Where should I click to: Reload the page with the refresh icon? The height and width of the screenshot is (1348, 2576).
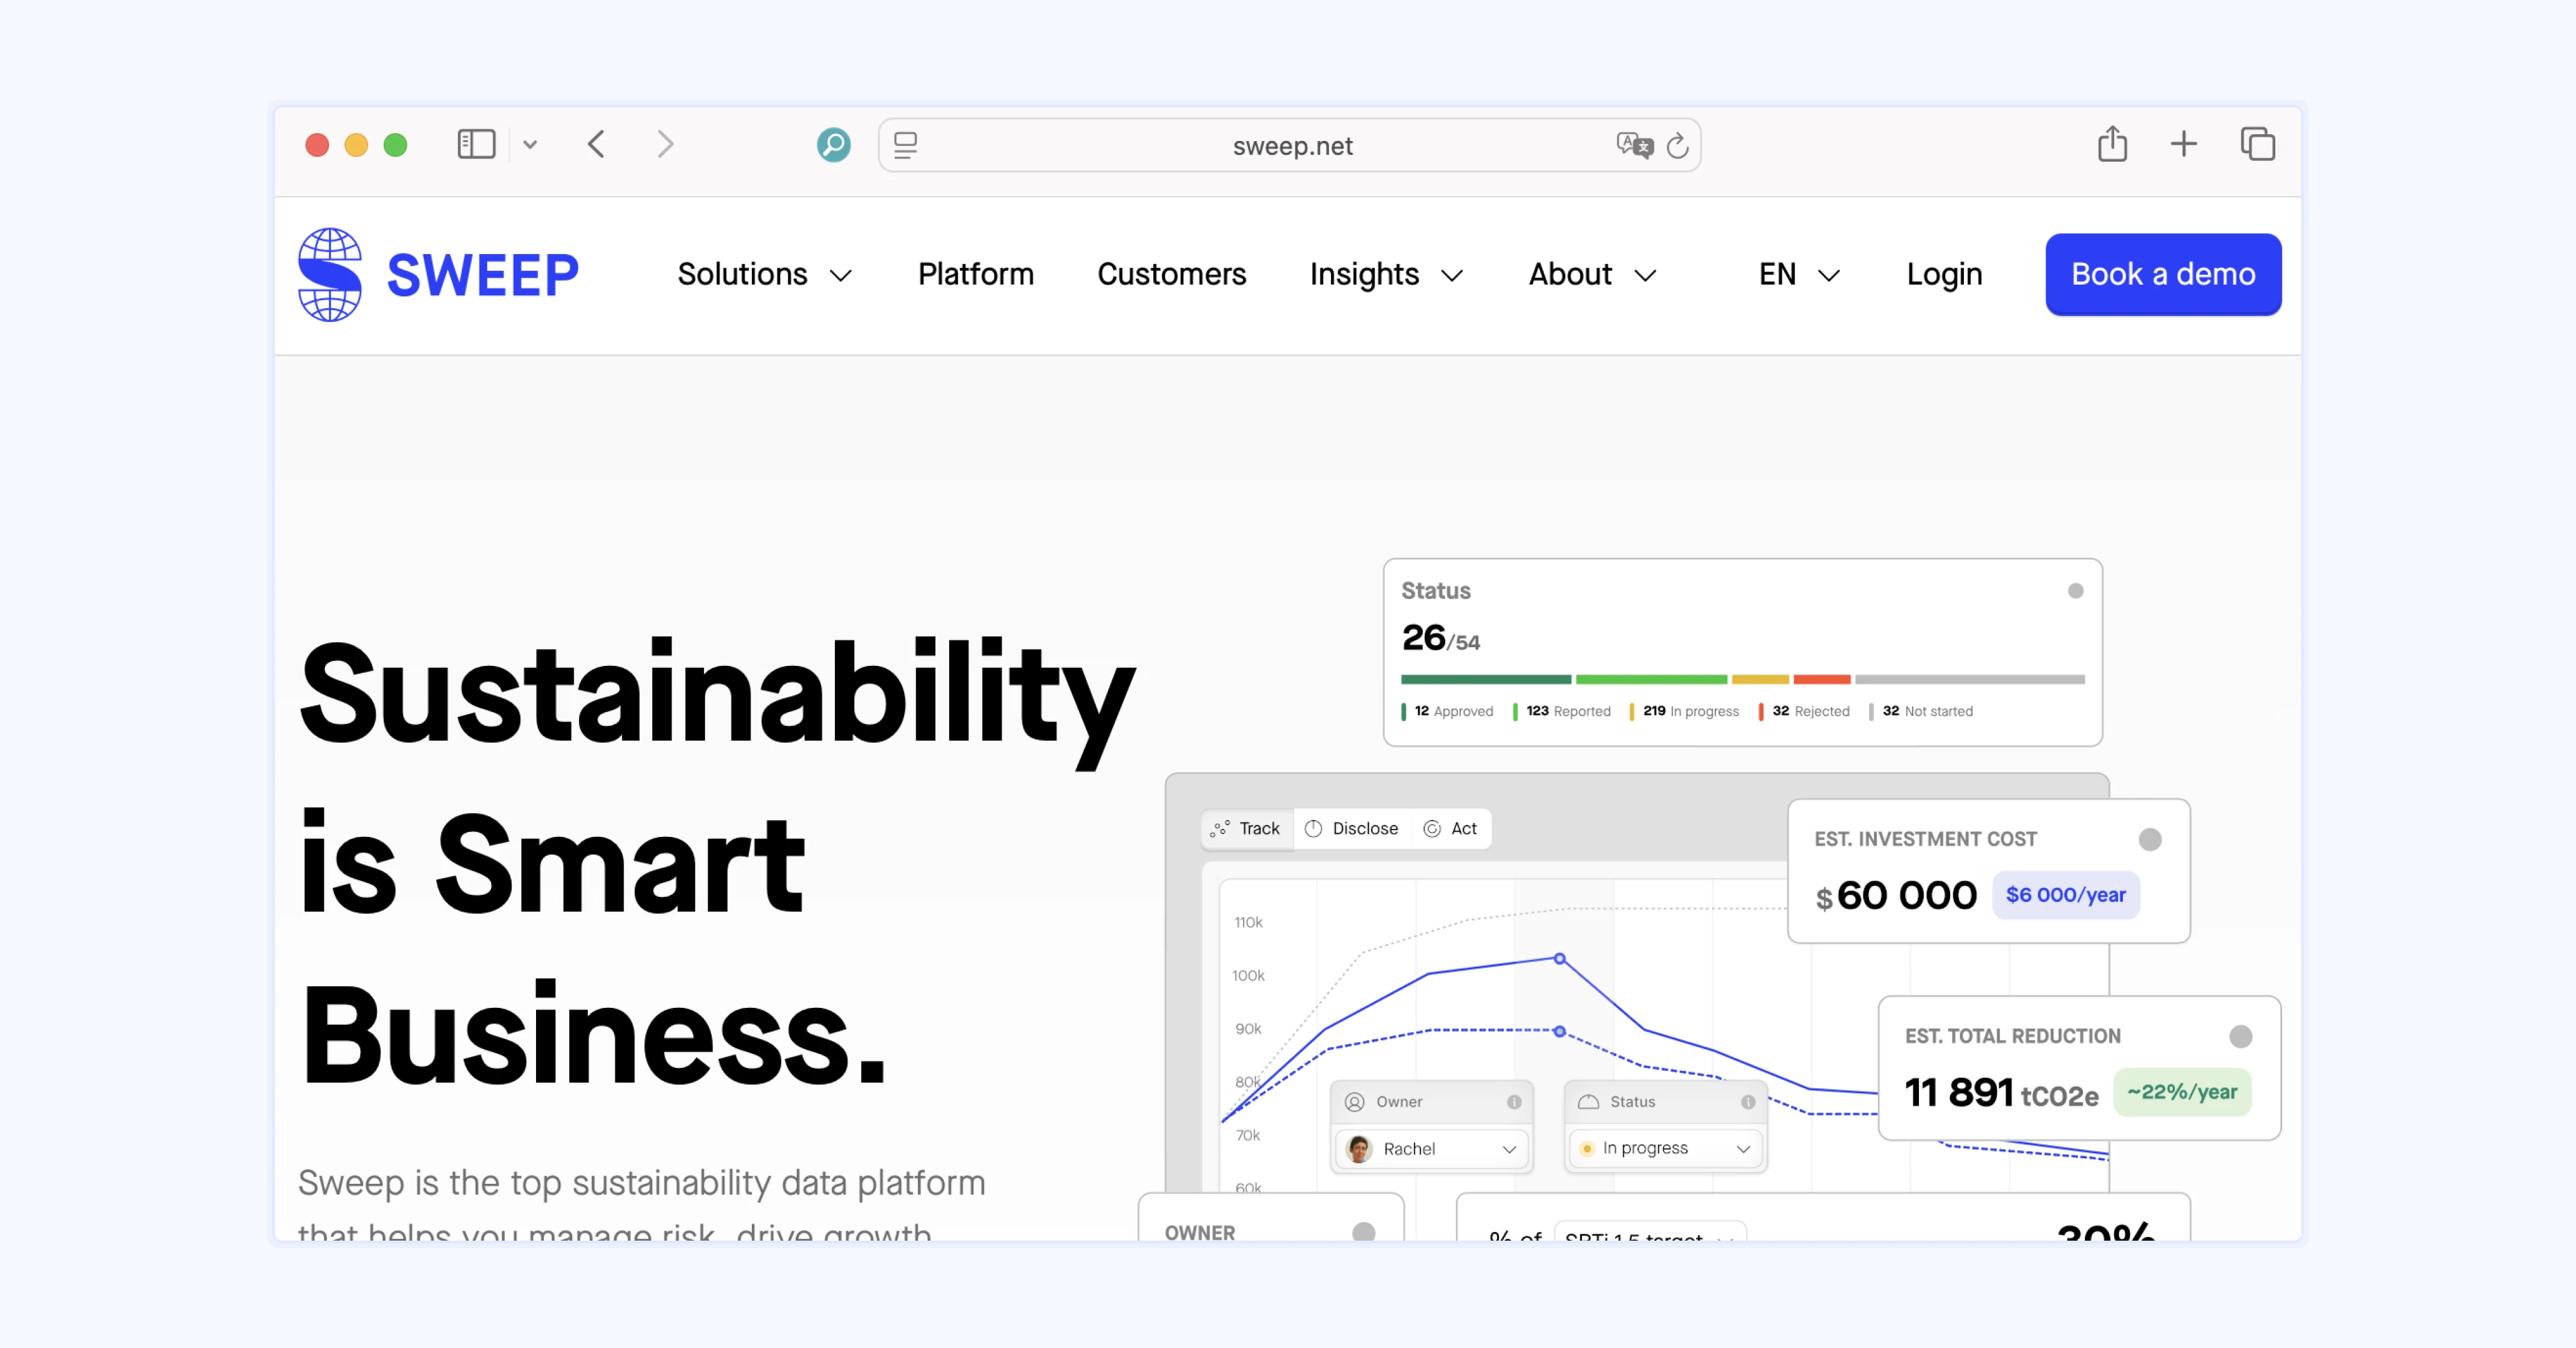1678,146
